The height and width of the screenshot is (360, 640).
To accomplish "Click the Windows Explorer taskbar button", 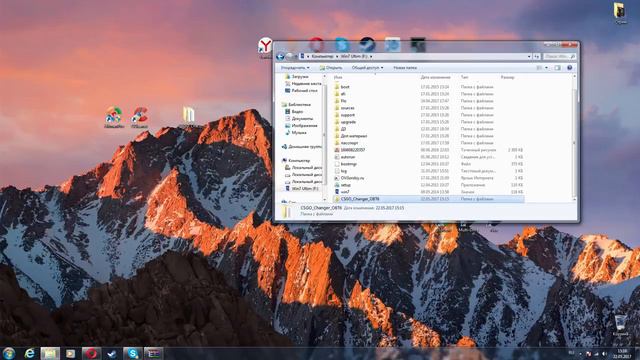I will click(x=50, y=353).
